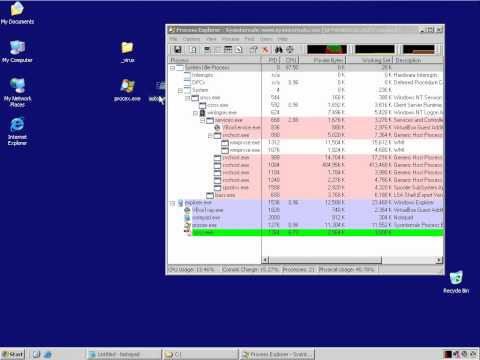Screen dimensions: 480x360
Task: Collapse the smss.exe tree node
Action: coord(187,98)
